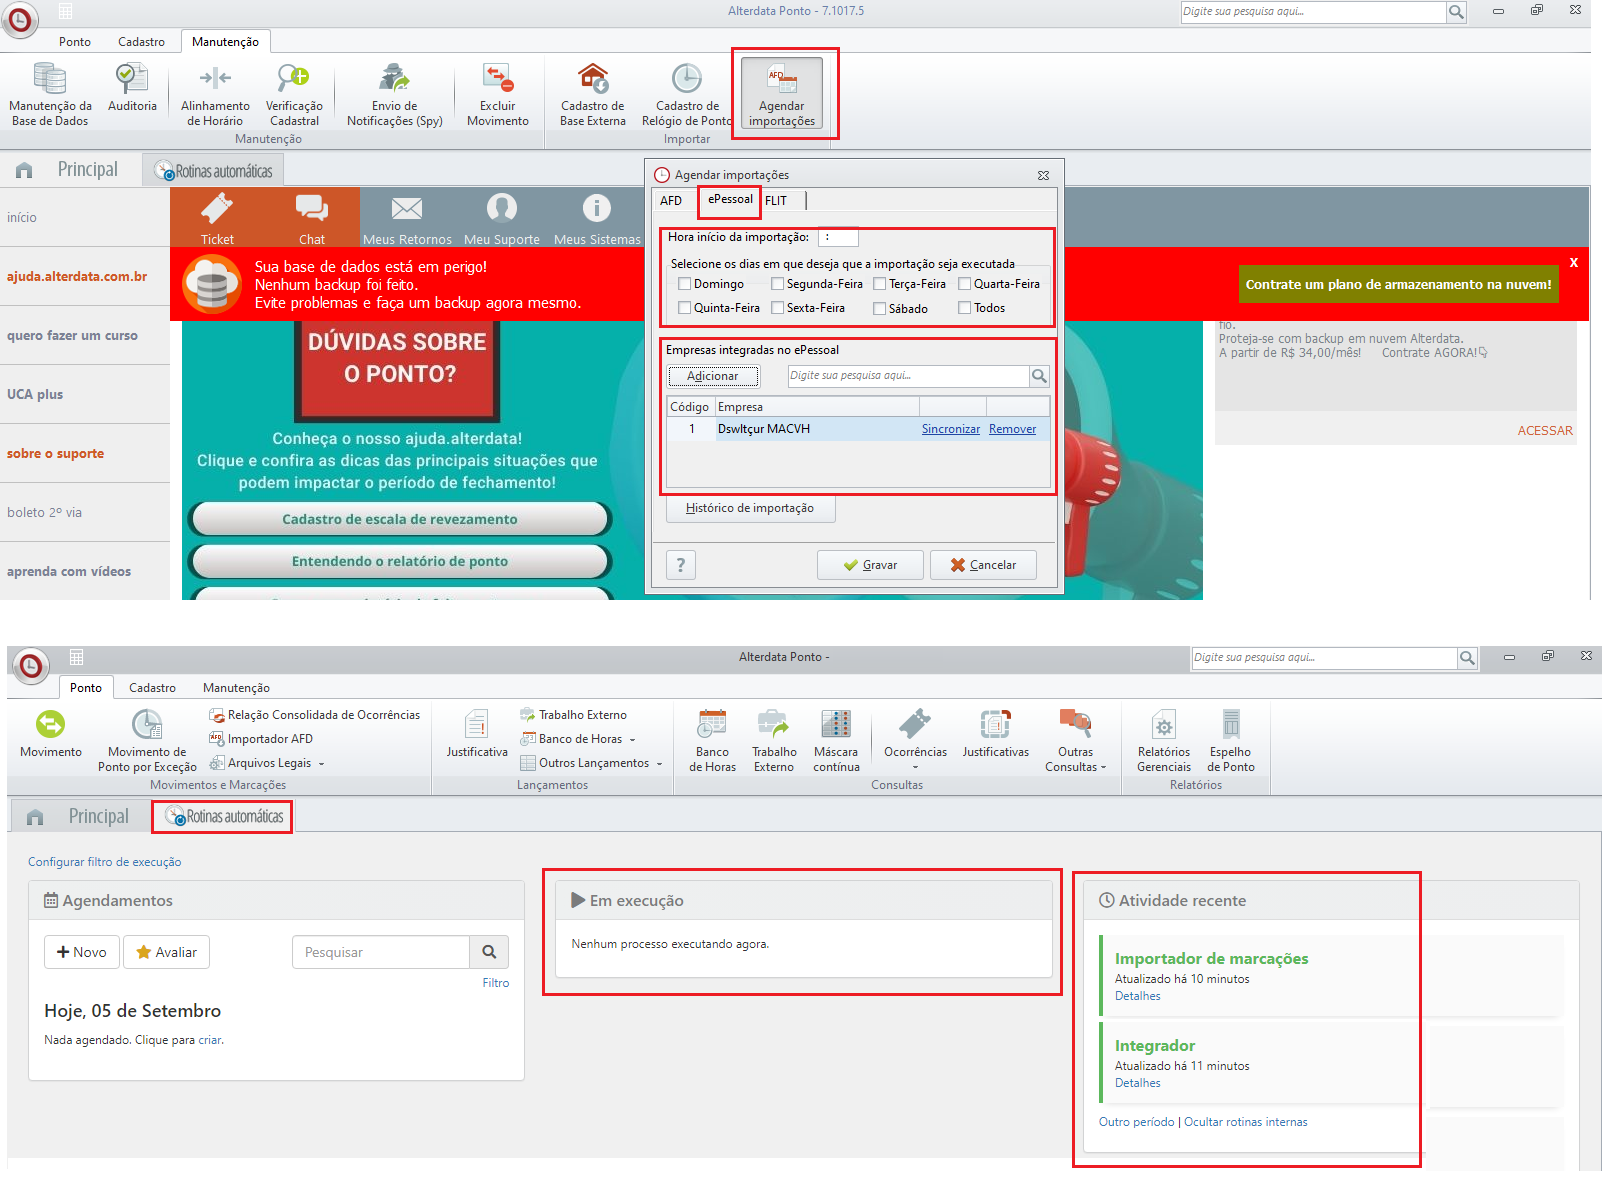1607x1179 pixels.
Task: Launch the Importador AFD
Action: pos(262,739)
